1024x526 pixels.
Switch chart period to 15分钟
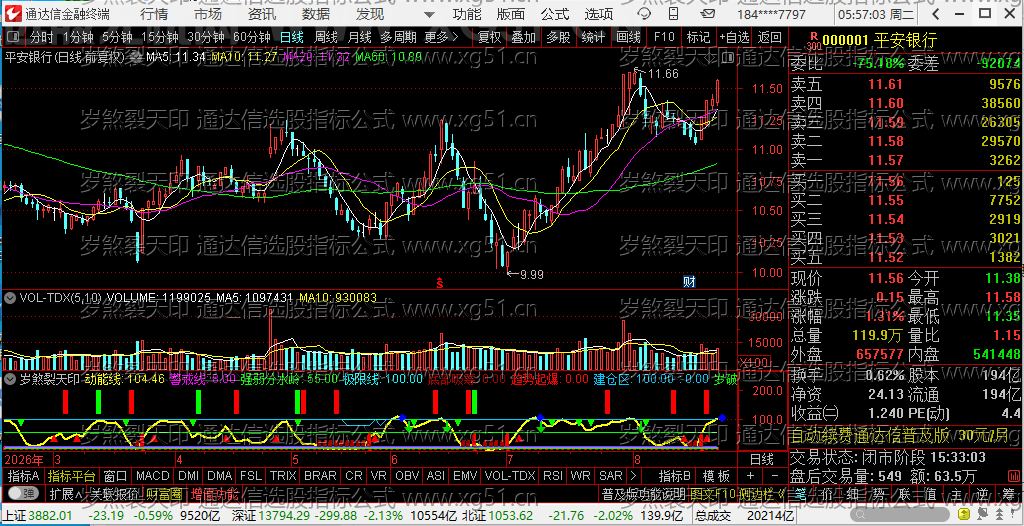pos(159,37)
